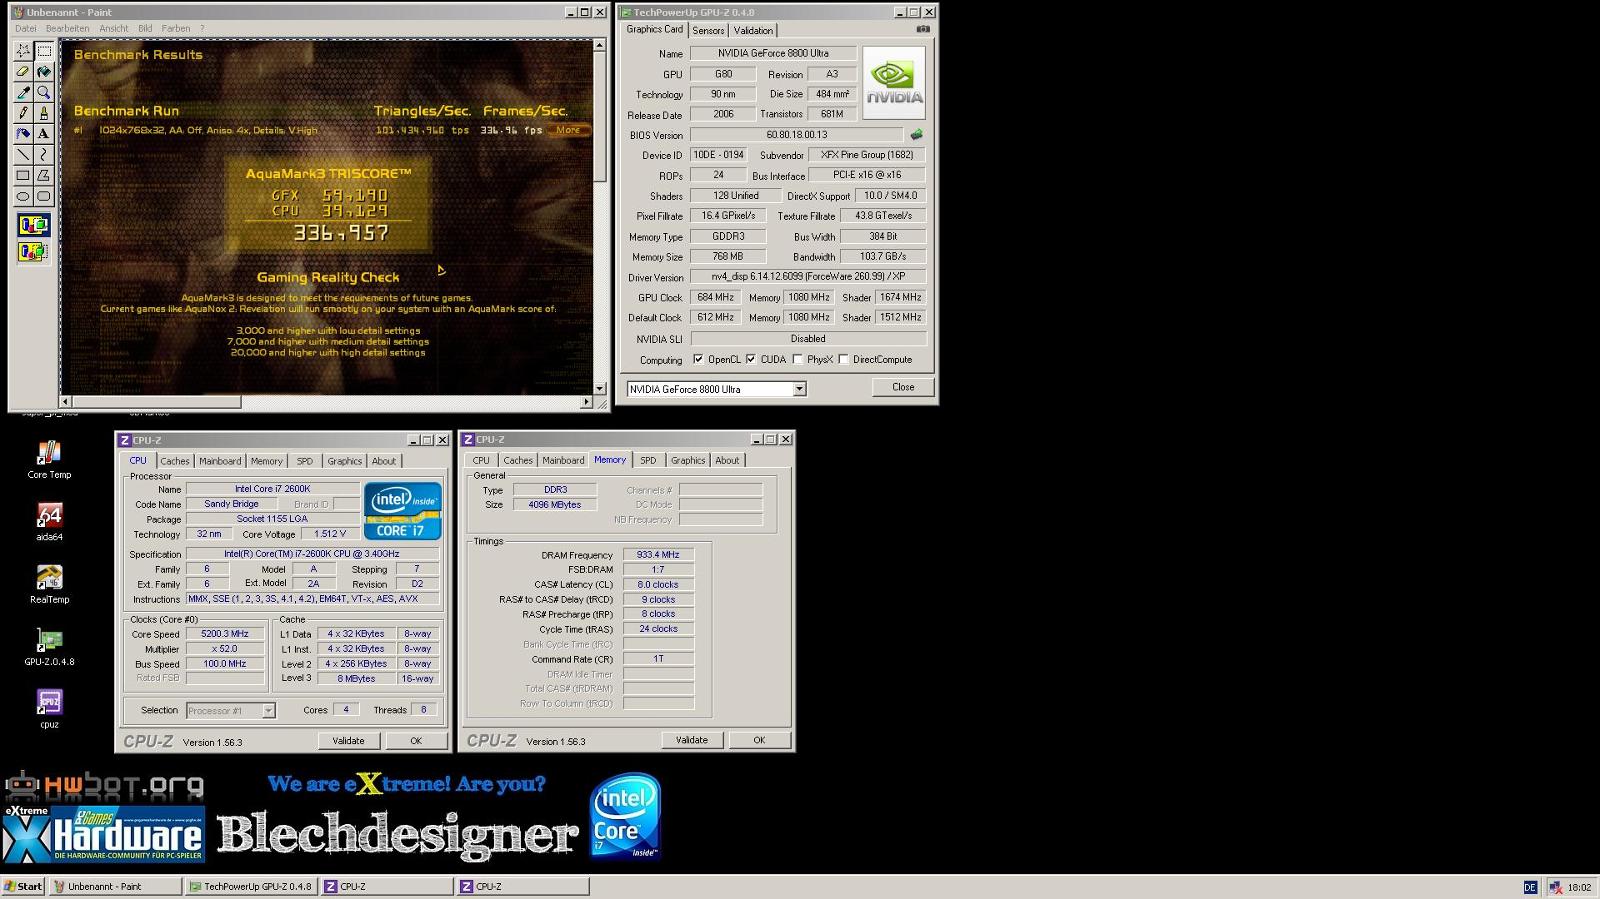
Task: Activate the Magnifier tool in Paint
Action: (x=44, y=92)
